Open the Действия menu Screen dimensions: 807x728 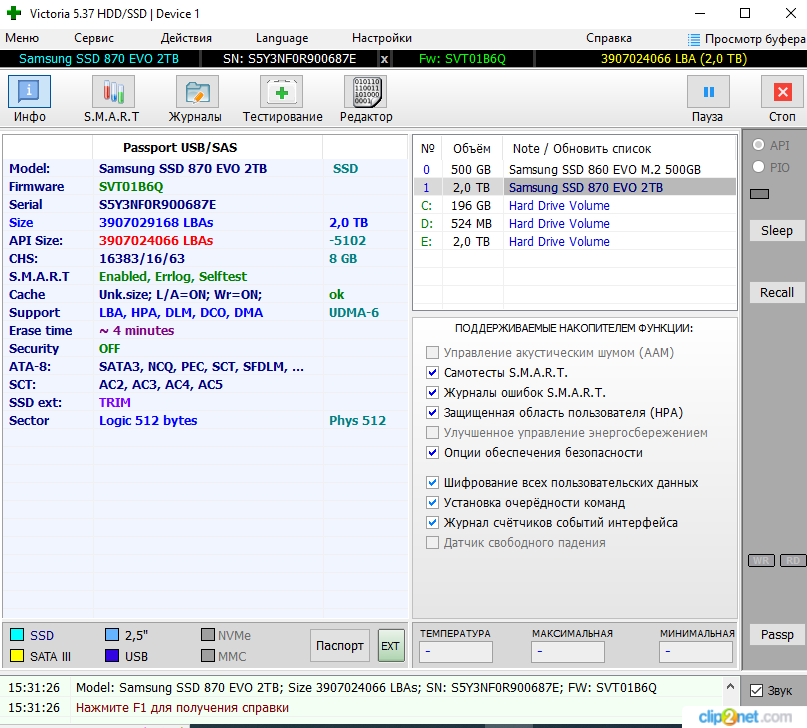[x=186, y=38]
